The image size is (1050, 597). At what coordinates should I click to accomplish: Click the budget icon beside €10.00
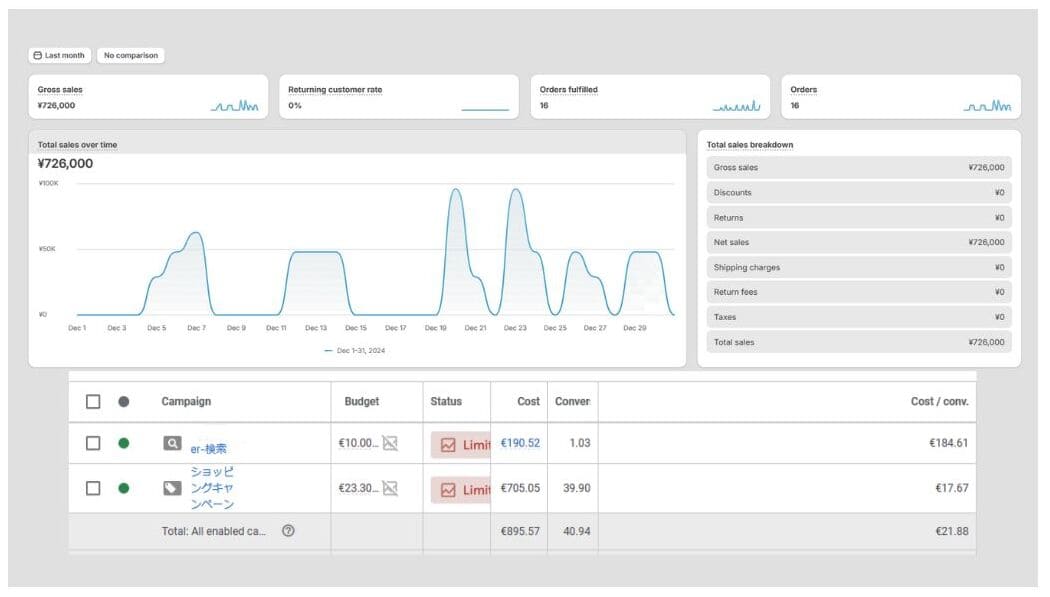pos(390,443)
